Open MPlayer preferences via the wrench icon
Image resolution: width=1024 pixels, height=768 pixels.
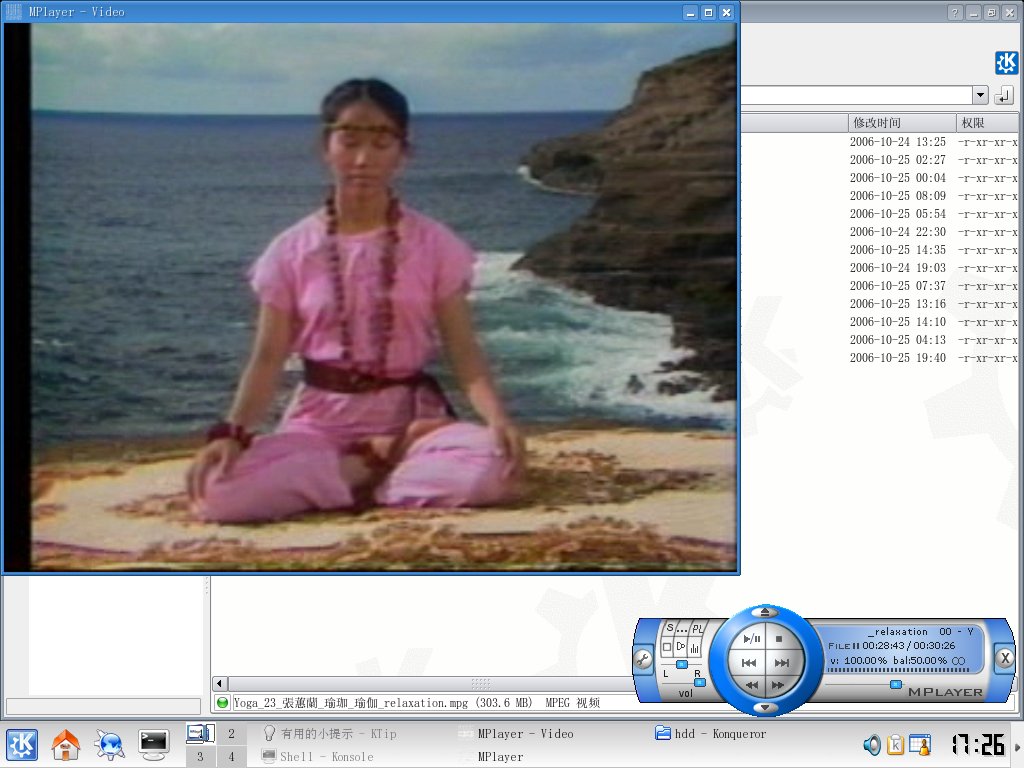click(643, 659)
